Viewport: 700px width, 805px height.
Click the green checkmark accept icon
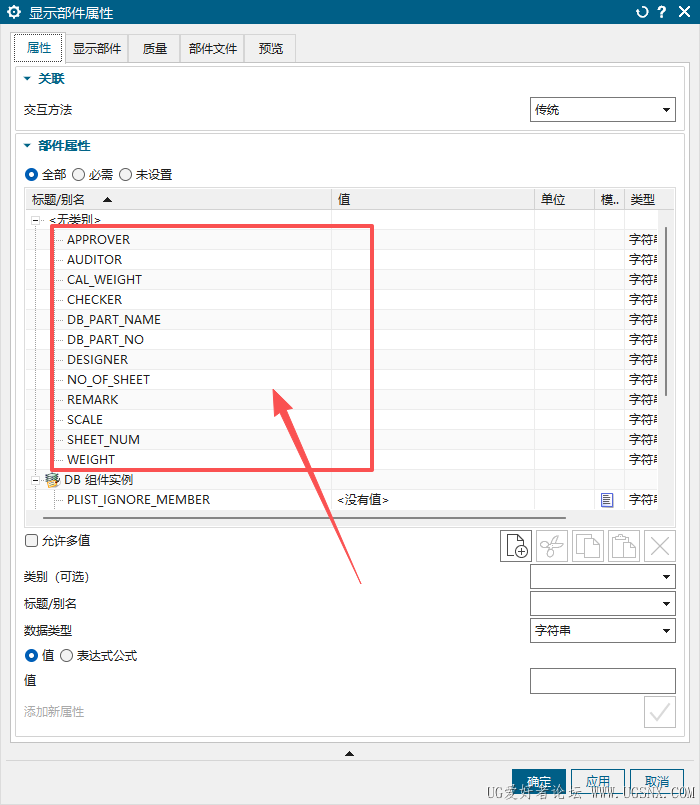659,712
